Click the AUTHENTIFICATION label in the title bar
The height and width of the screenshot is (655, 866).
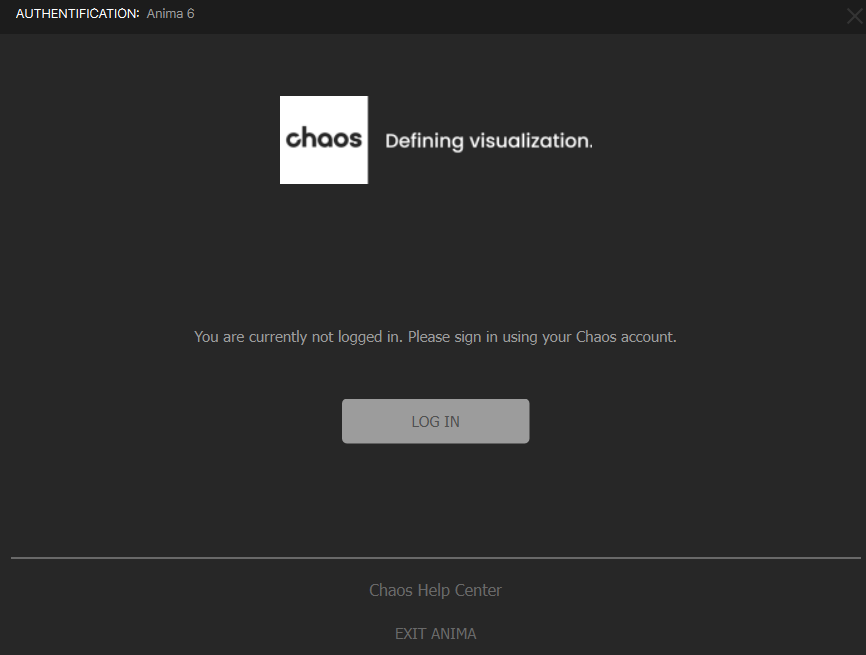pyautogui.click(x=77, y=14)
